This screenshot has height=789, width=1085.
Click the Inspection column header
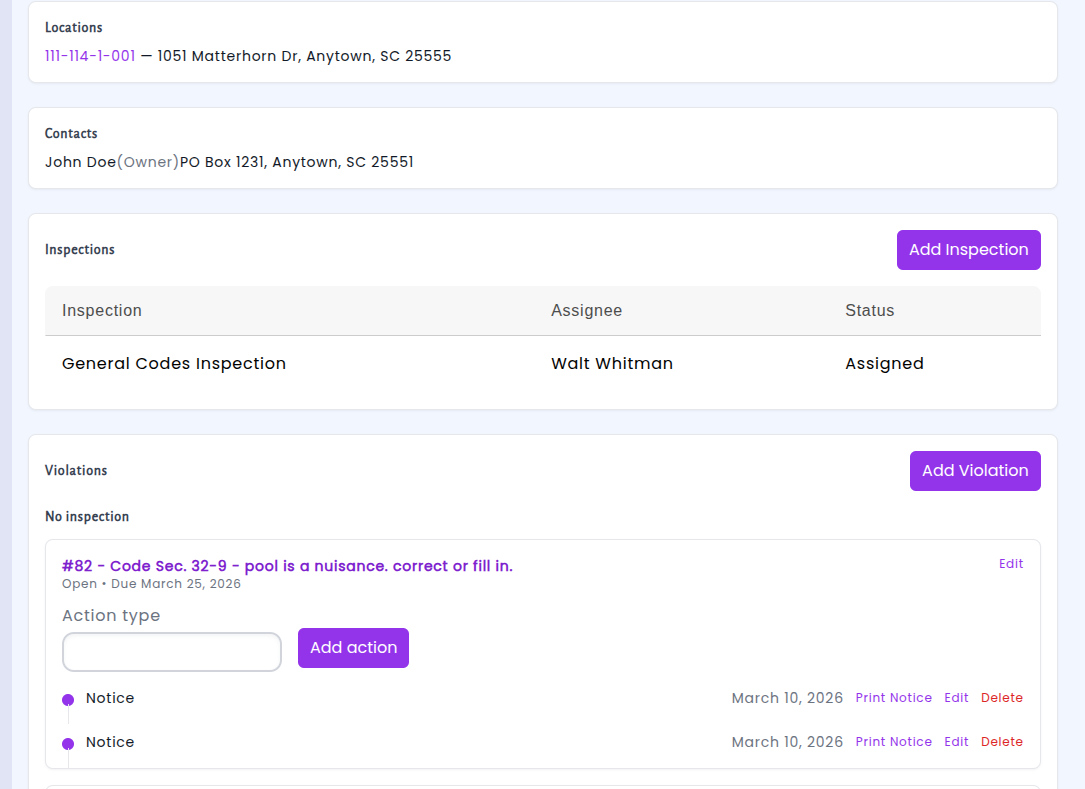102,311
